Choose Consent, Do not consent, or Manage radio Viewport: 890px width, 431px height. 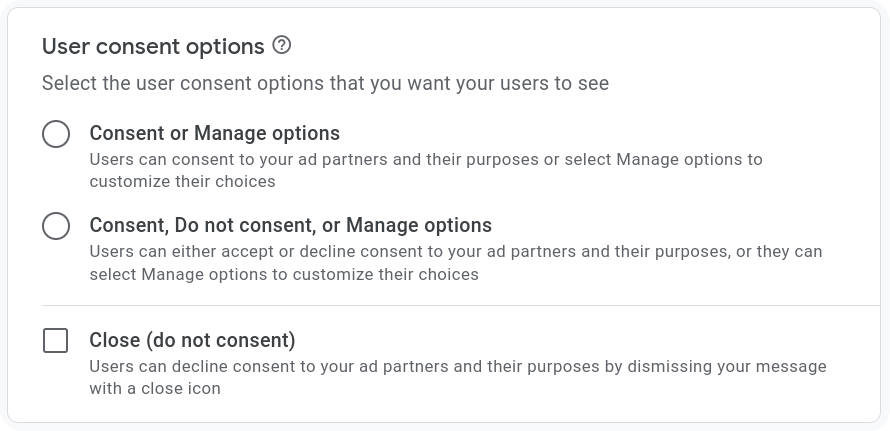[x=56, y=226]
